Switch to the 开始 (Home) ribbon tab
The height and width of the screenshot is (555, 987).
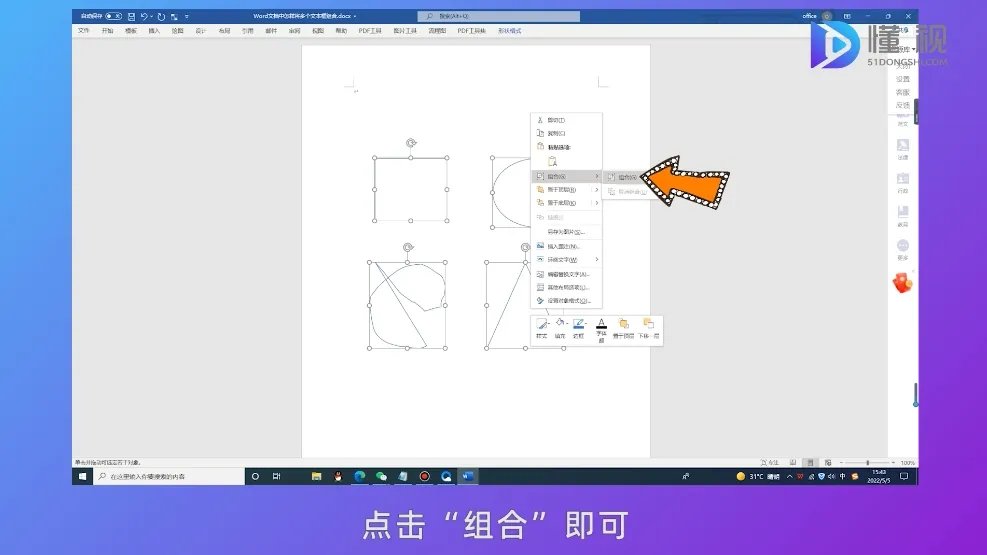(108, 30)
